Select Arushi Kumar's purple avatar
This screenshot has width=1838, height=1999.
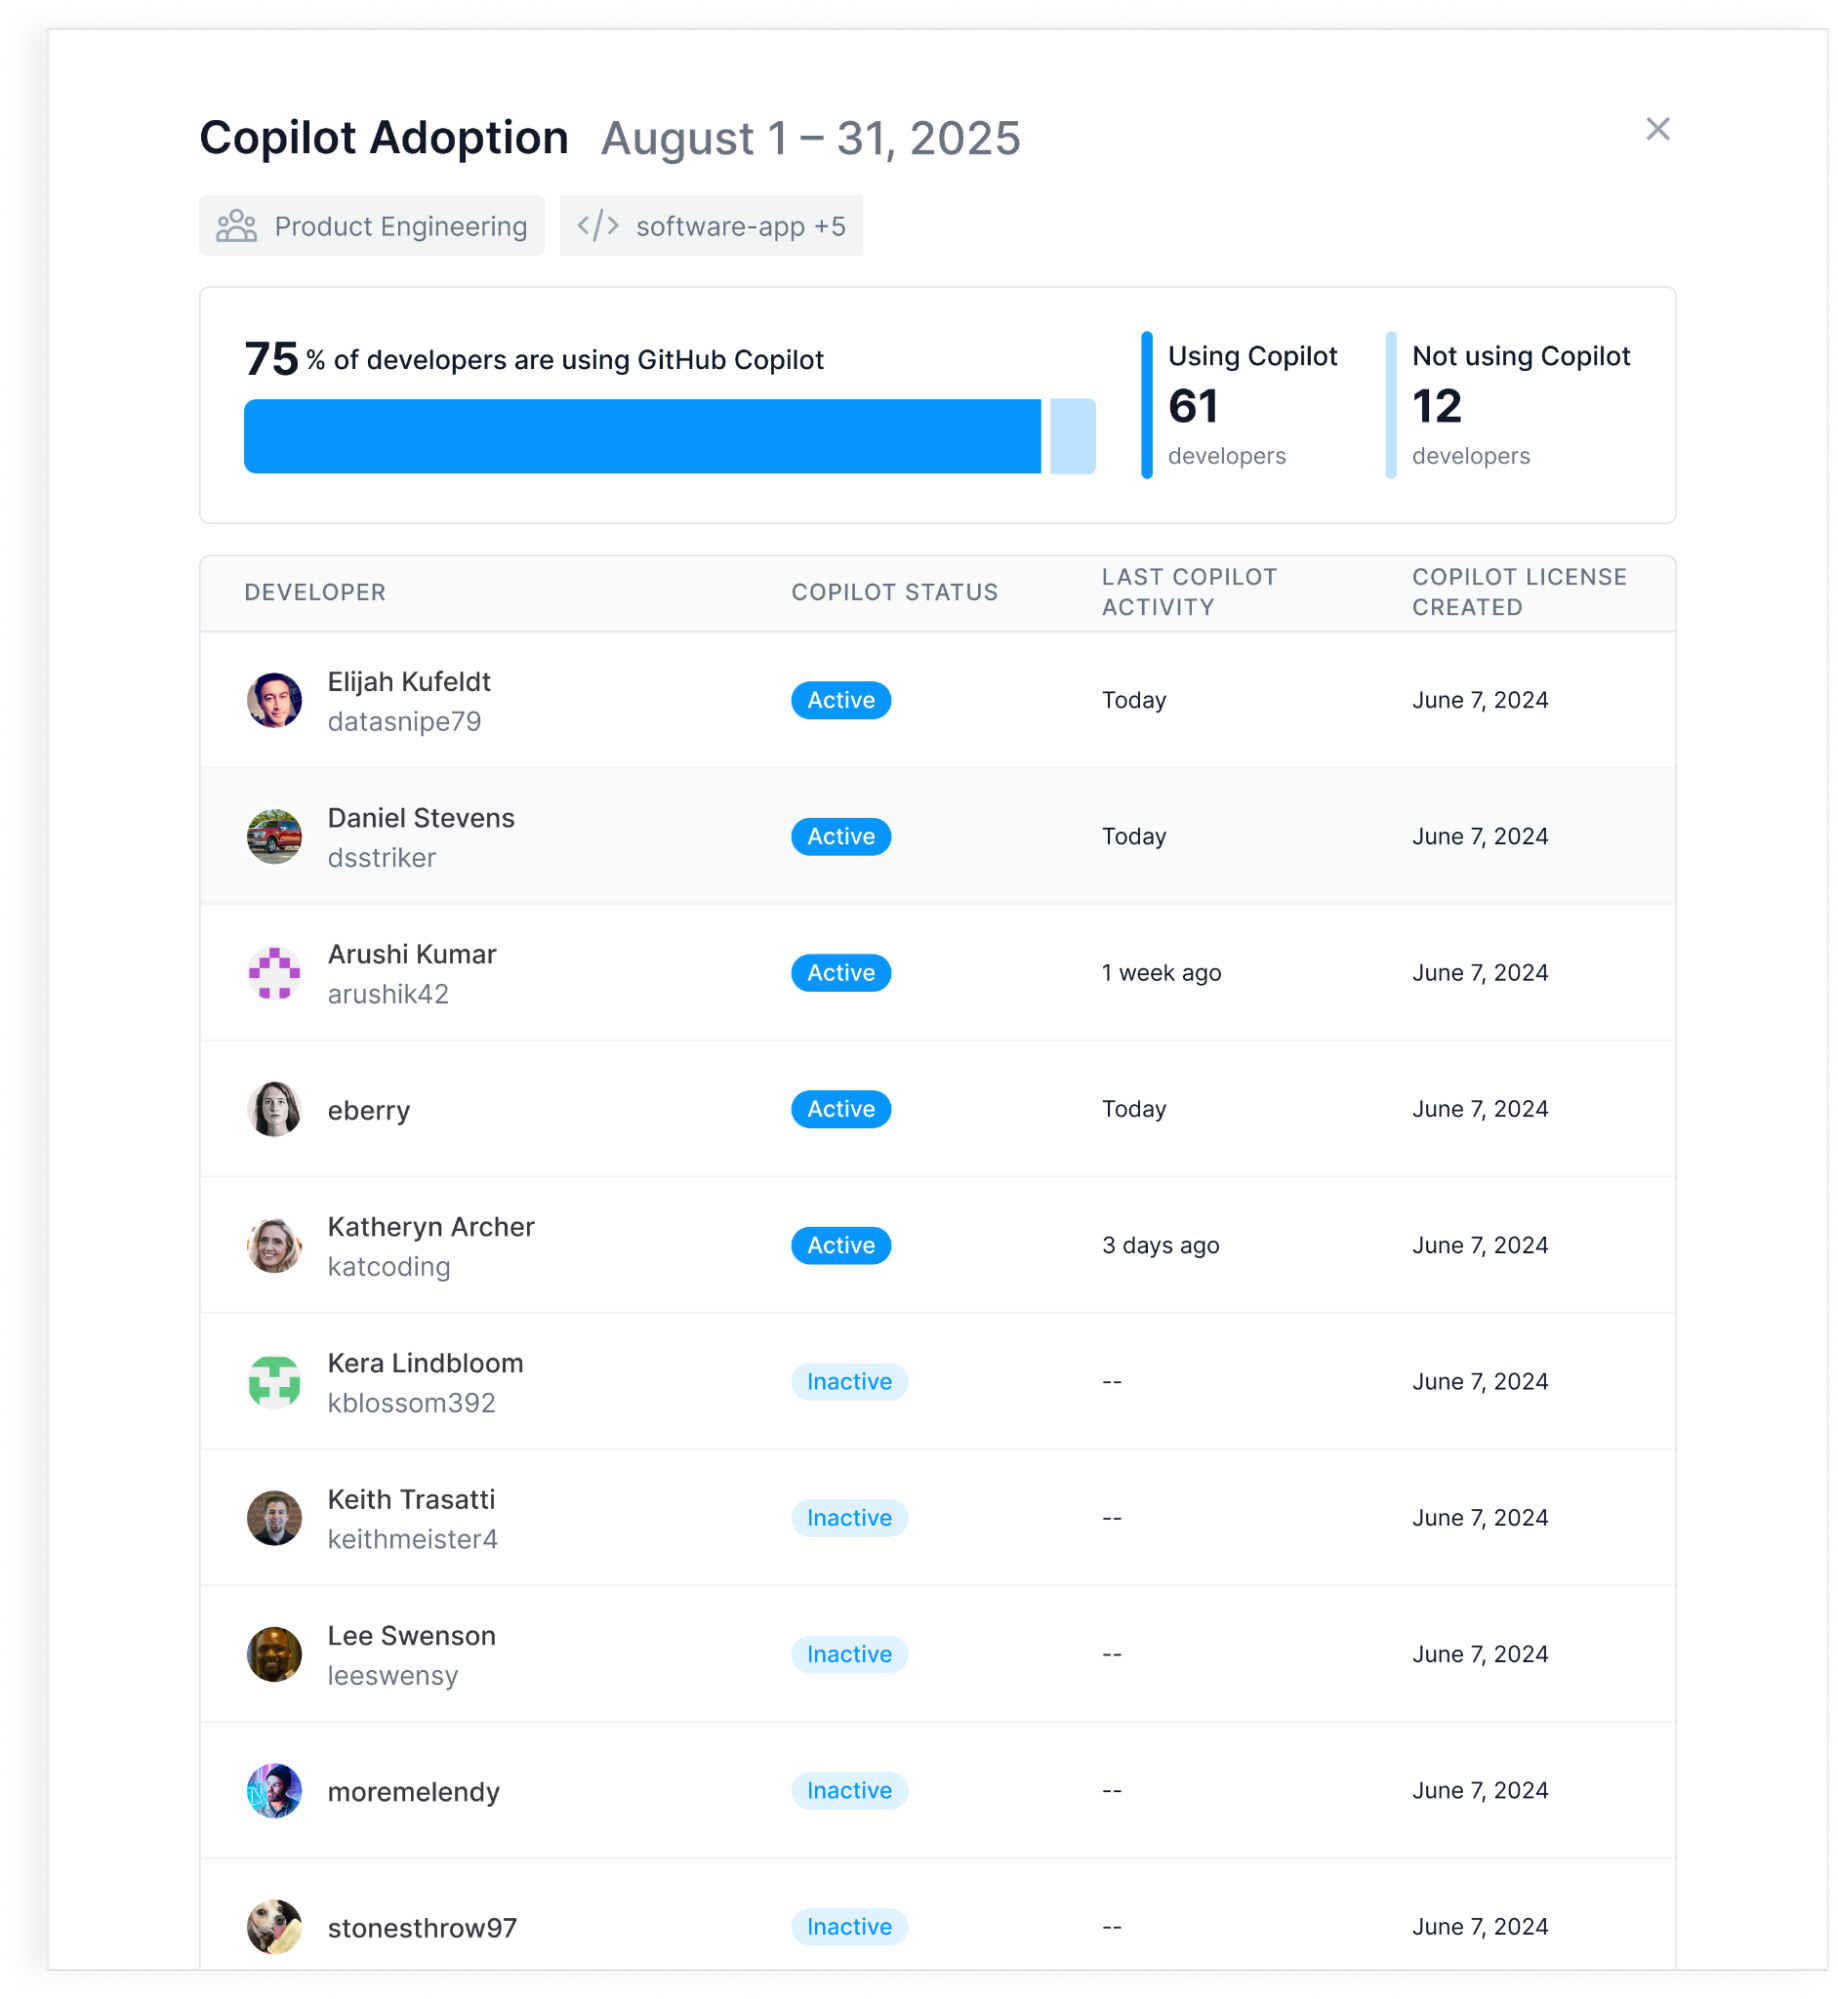(273, 972)
